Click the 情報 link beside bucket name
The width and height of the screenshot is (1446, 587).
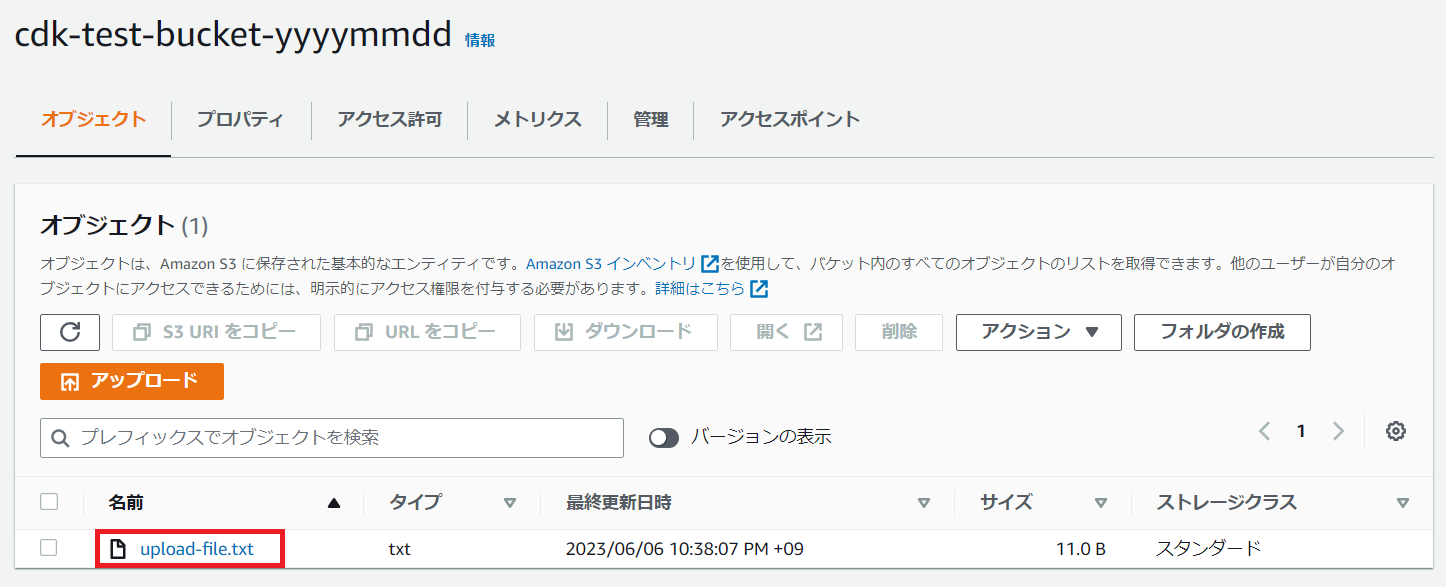click(x=480, y=40)
